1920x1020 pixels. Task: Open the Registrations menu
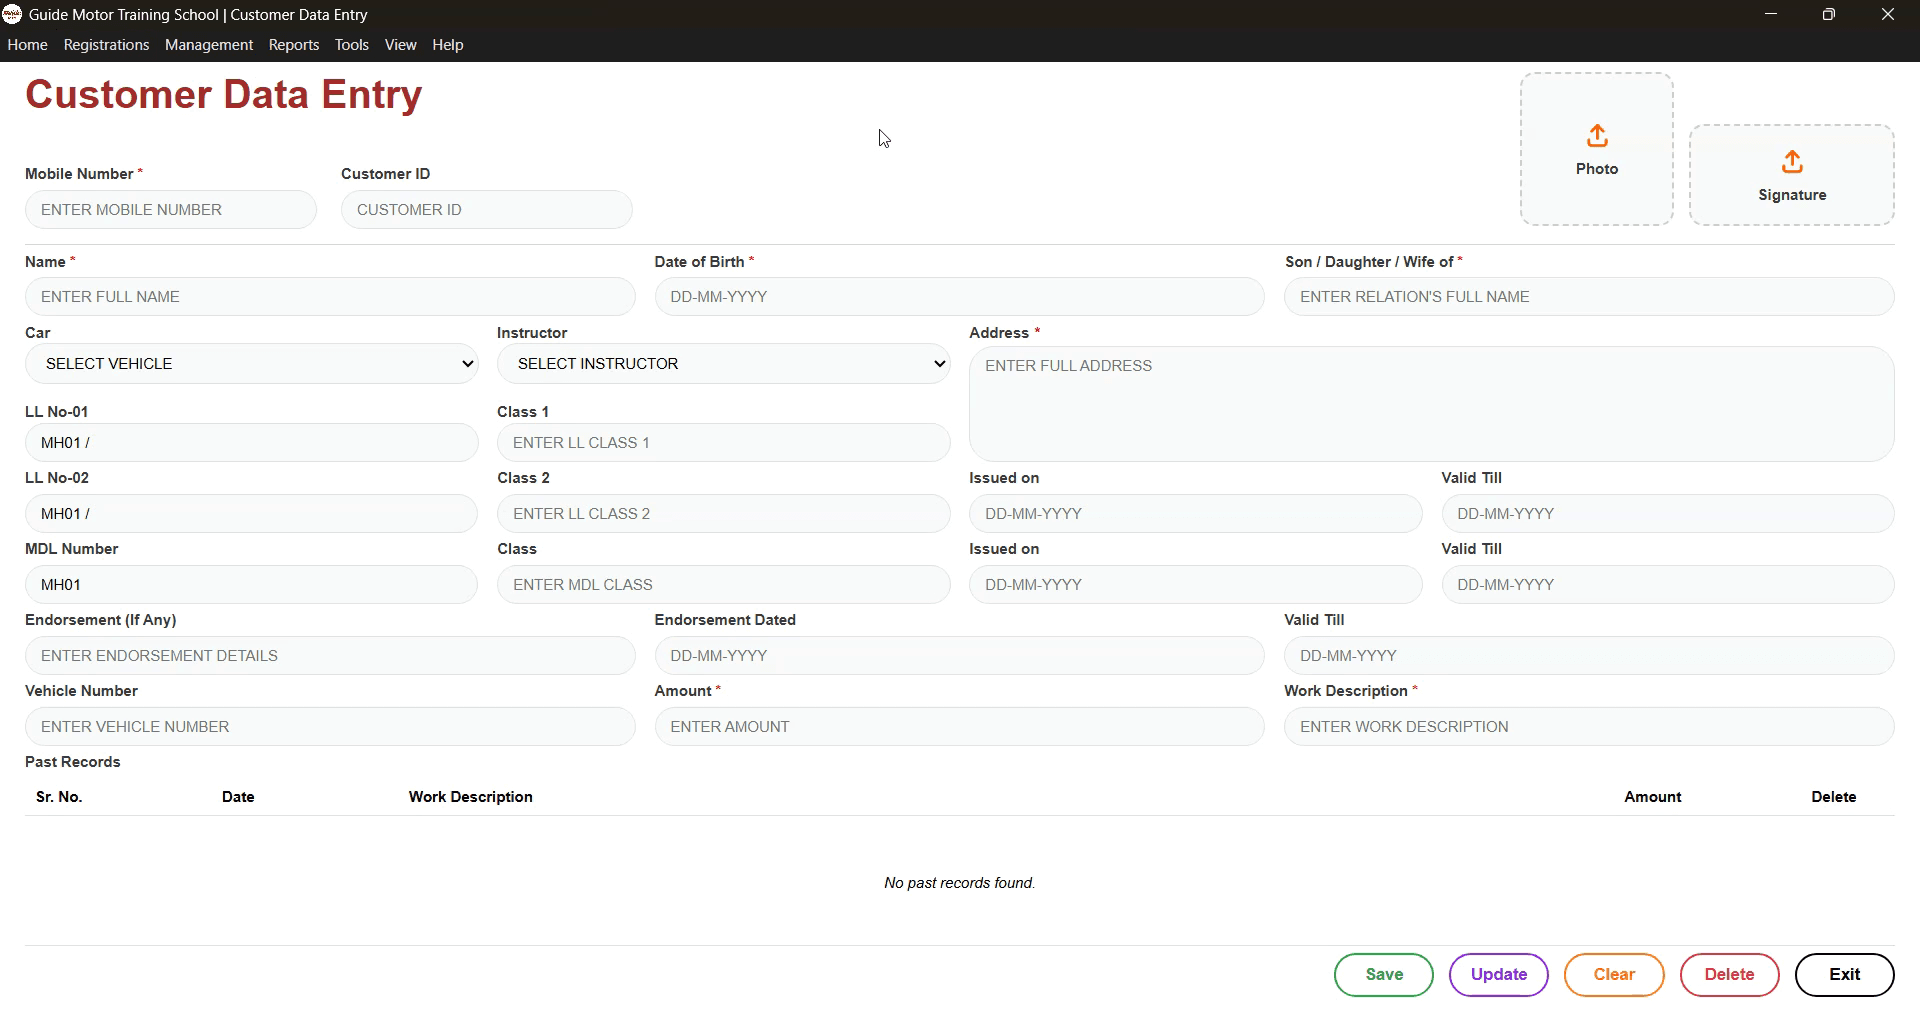[106, 45]
